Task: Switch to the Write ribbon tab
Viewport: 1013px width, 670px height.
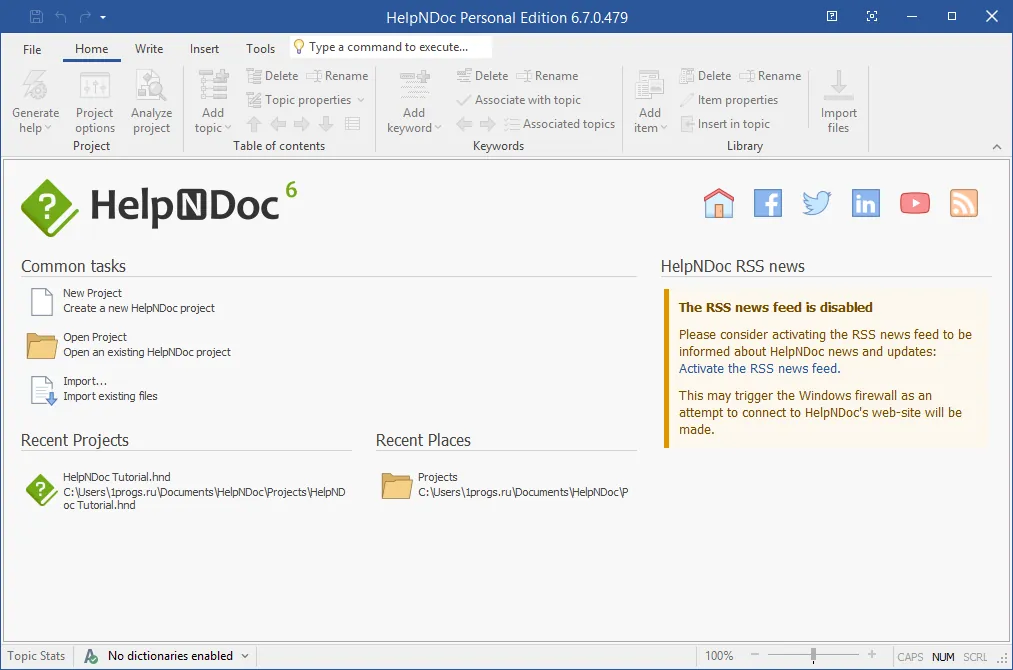Action: point(149,49)
